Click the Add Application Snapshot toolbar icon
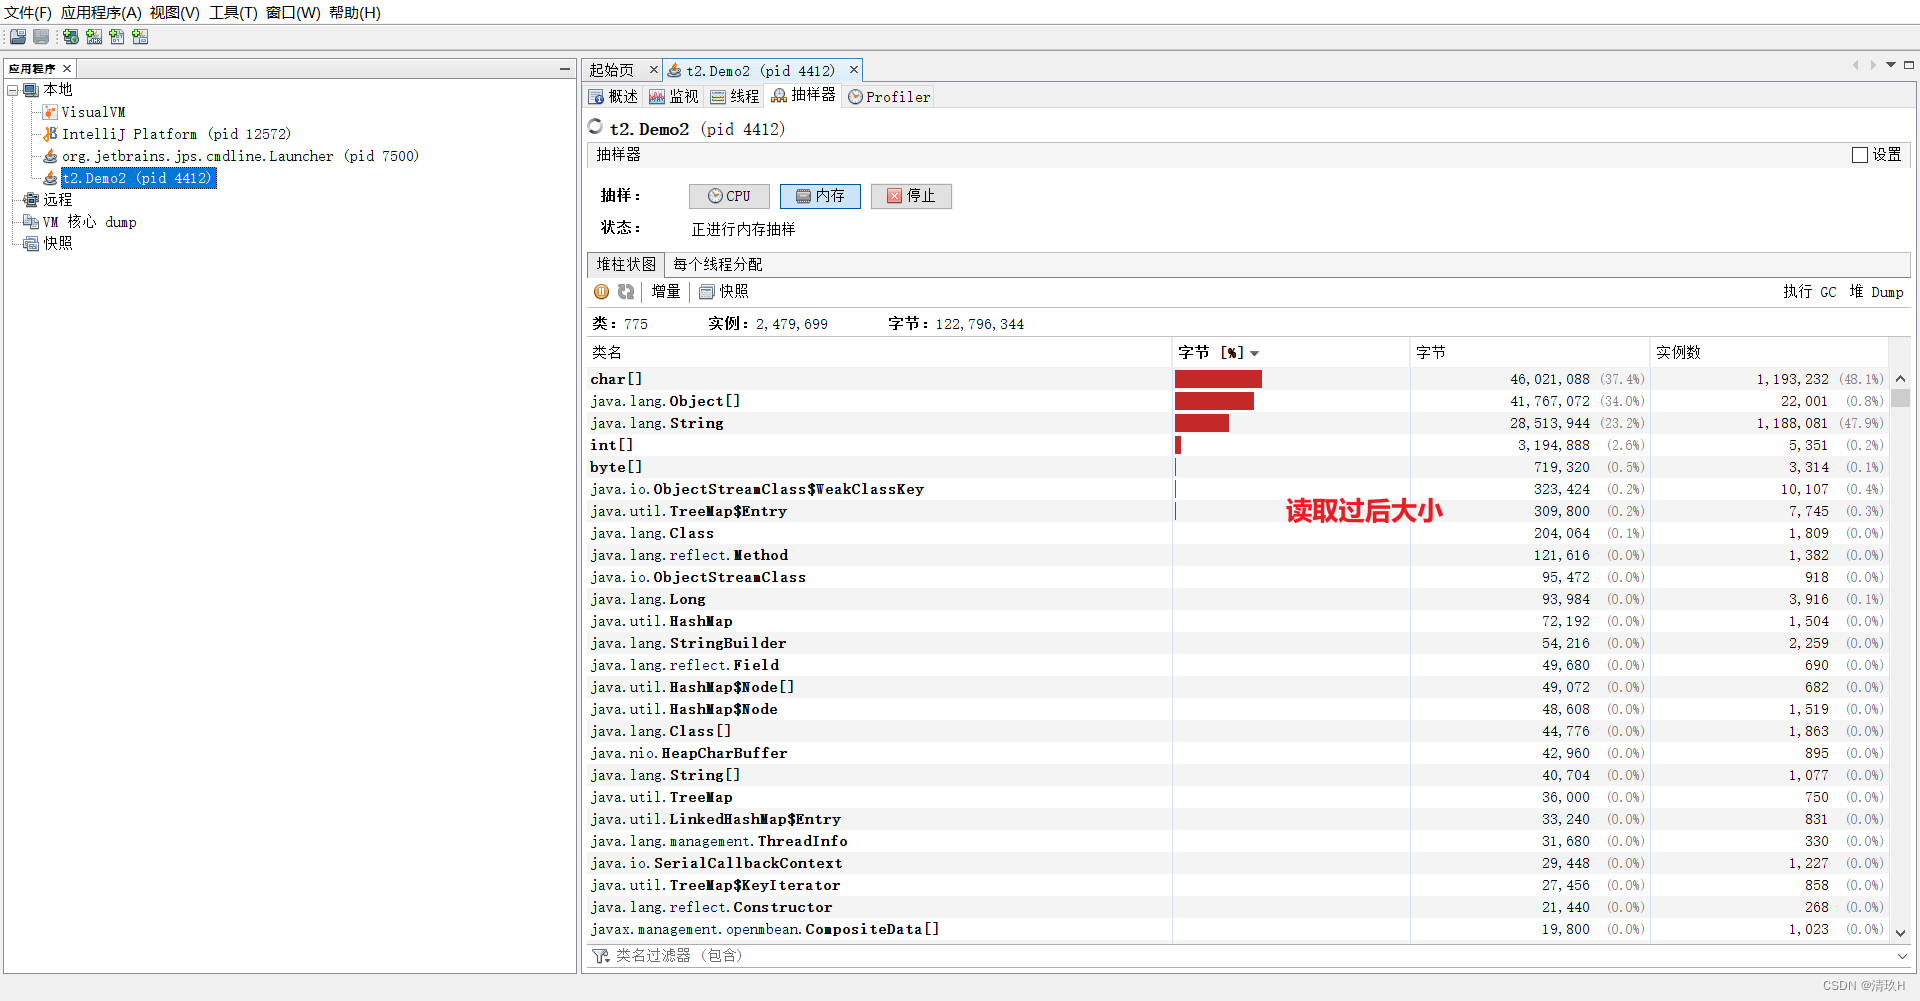The height and width of the screenshot is (1001, 1920). [x=140, y=37]
